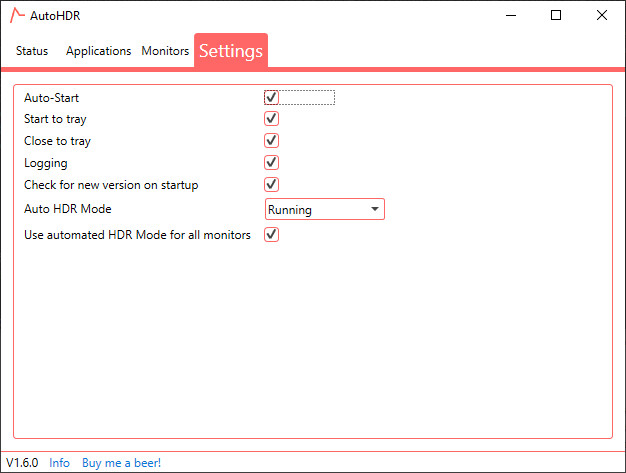The height and width of the screenshot is (473, 626).
Task: Click the V1.6.0 version label
Action: [x=22, y=463]
